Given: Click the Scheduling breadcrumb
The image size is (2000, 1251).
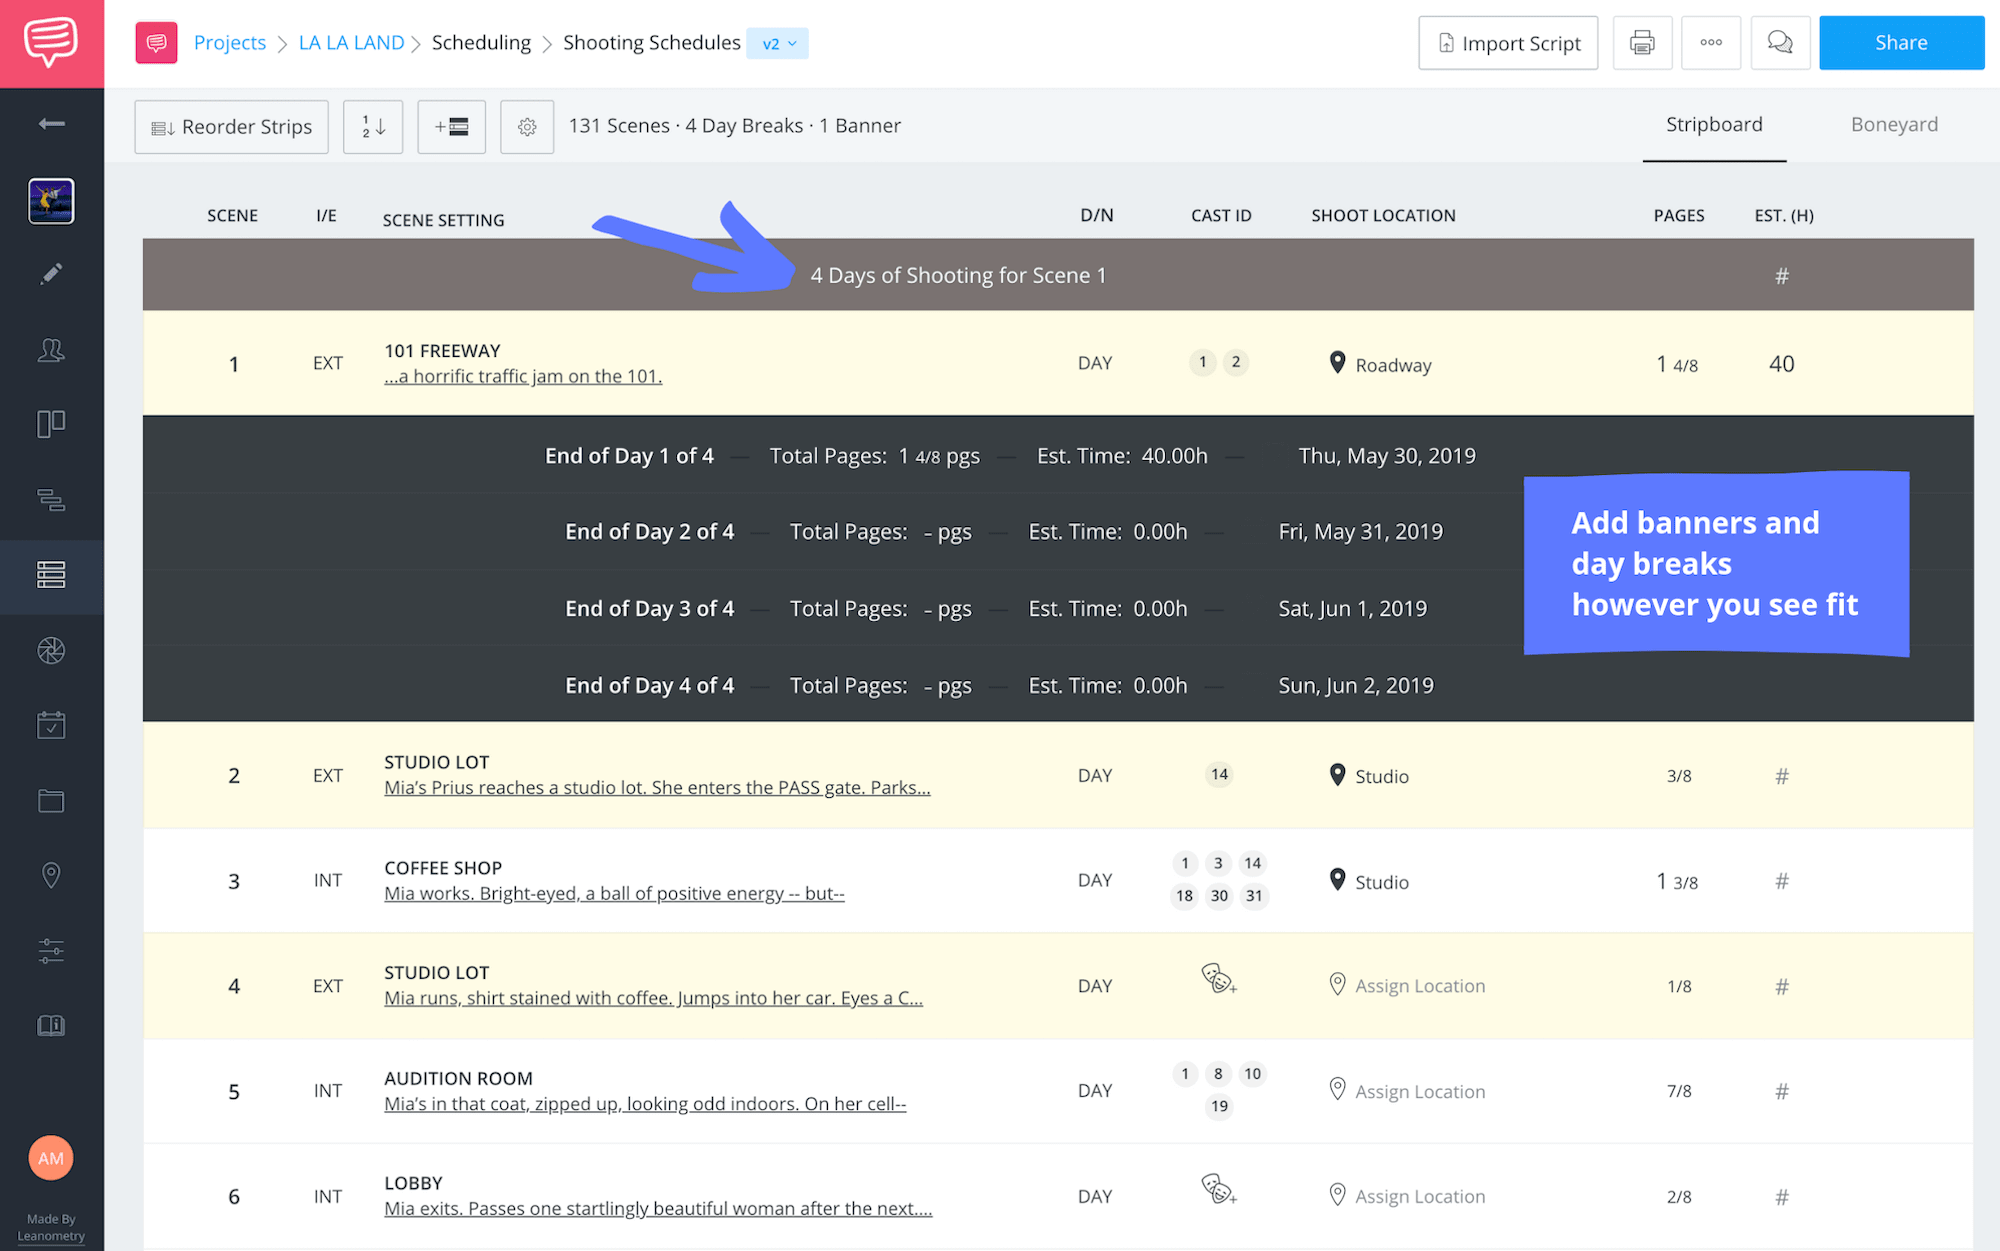Looking at the screenshot, I should pos(481,43).
